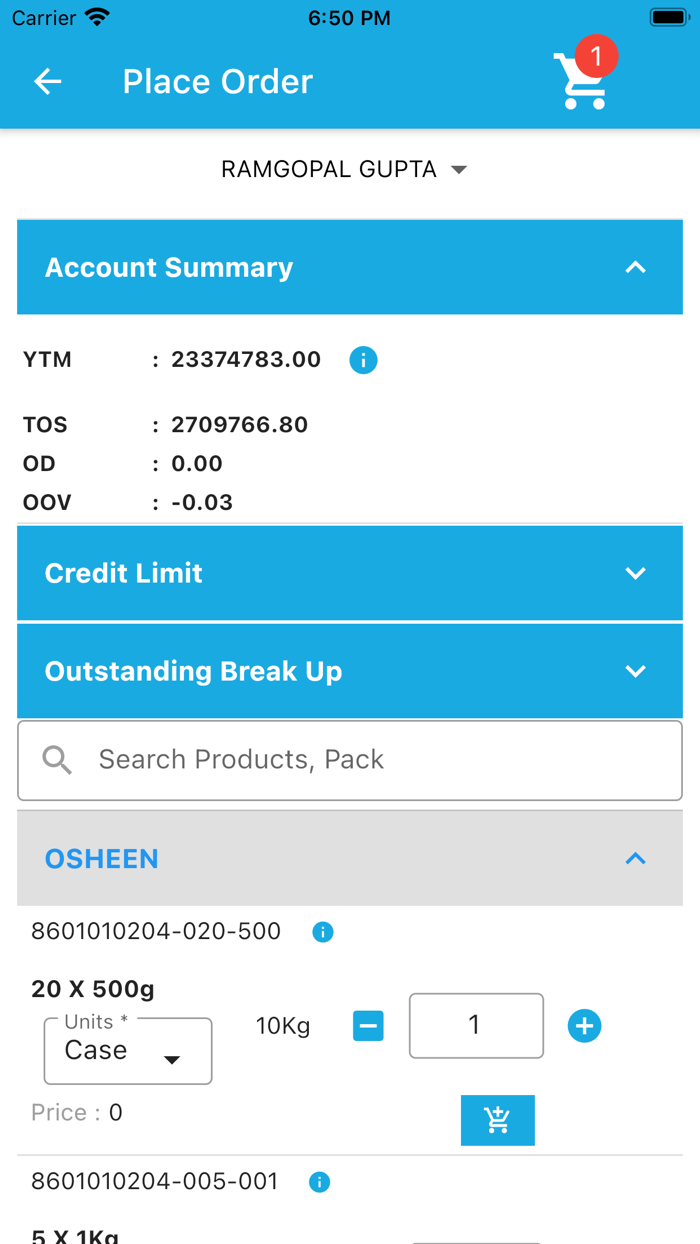Image resolution: width=700 pixels, height=1244 pixels.
Task: Open the RAMGOPAL GUPTA customer selector
Action: (x=346, y=169)
